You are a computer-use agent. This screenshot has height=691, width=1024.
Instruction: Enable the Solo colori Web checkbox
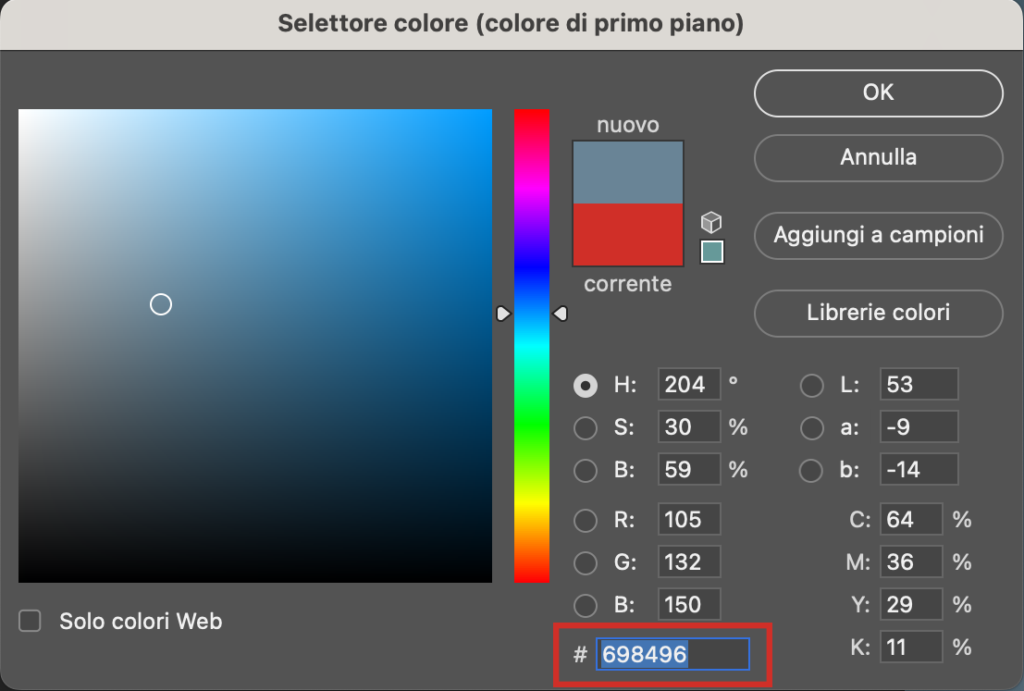pos(31,621)
